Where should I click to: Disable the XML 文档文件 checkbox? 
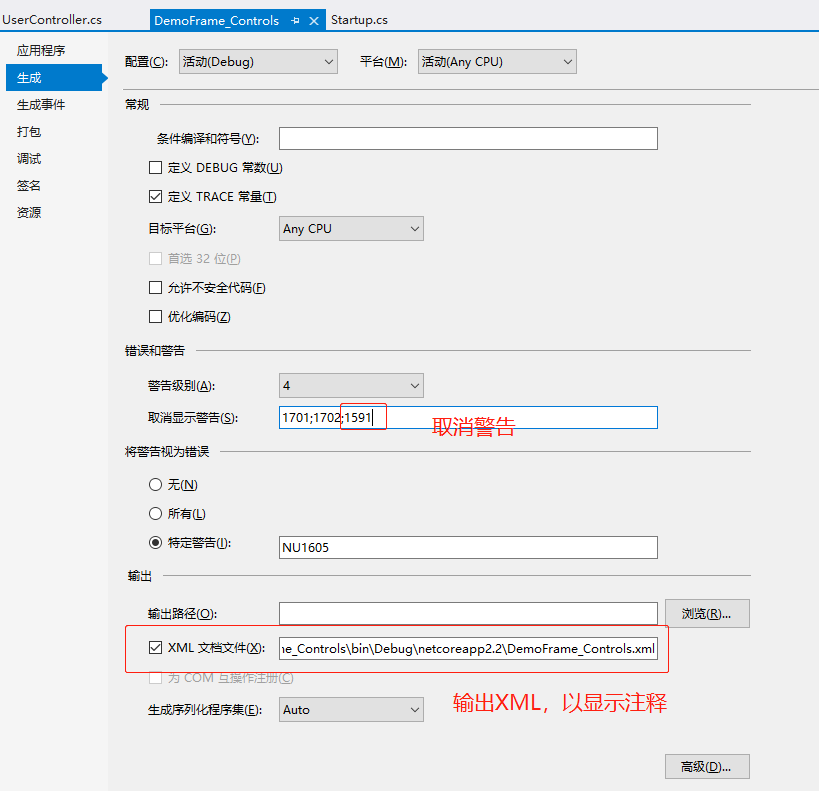point(155,648)
